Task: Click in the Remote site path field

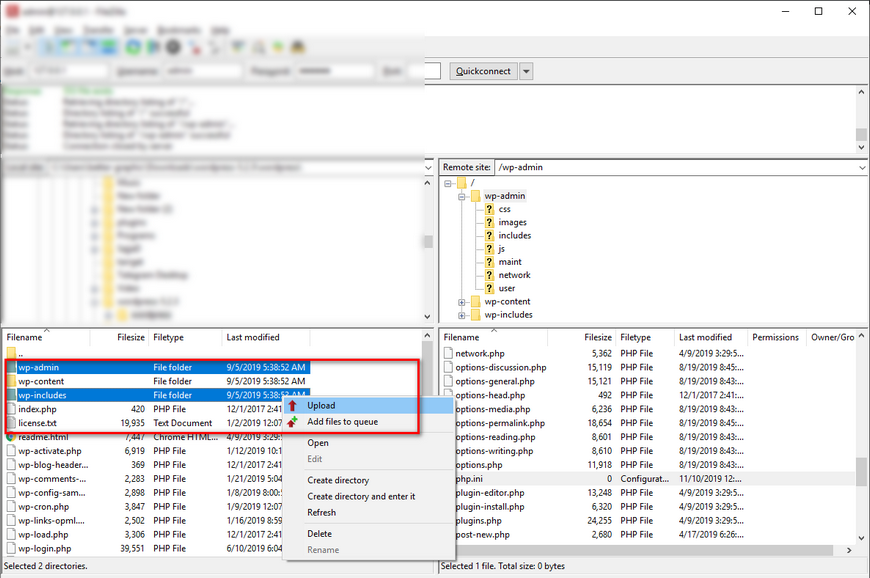Action: [x=676, y=168]
